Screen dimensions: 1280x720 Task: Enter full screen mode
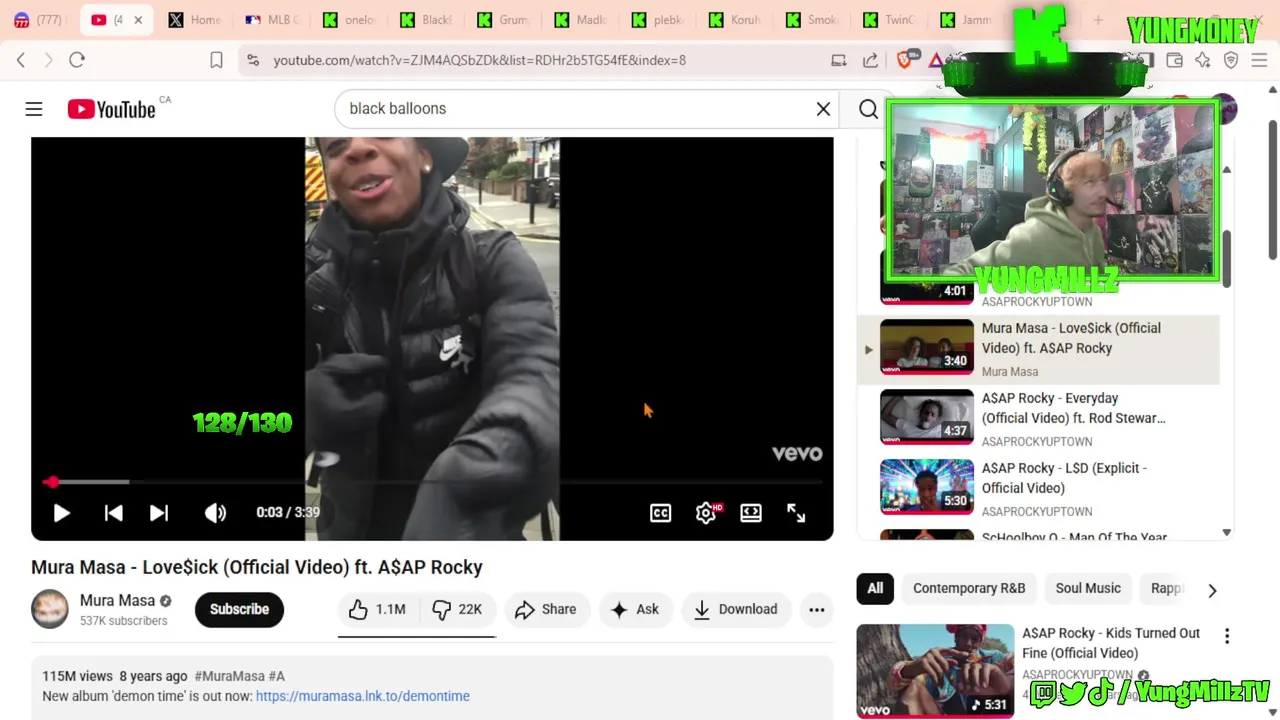pos(796,513)
